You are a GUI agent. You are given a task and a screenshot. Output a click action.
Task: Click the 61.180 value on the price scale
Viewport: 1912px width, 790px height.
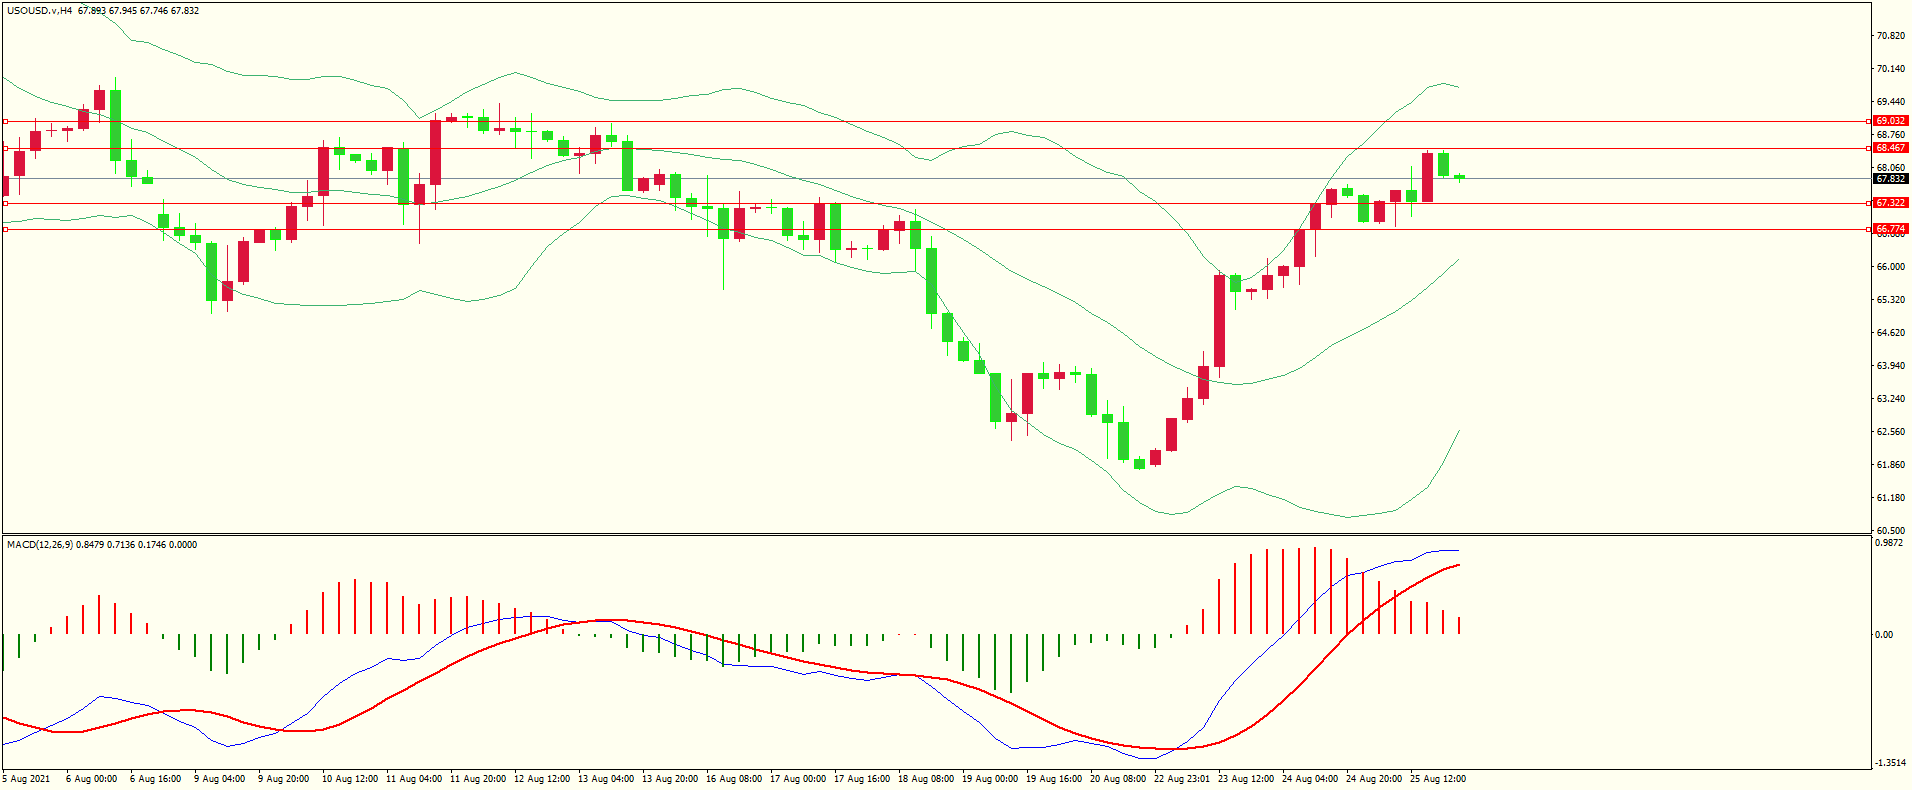(1890, 498)
